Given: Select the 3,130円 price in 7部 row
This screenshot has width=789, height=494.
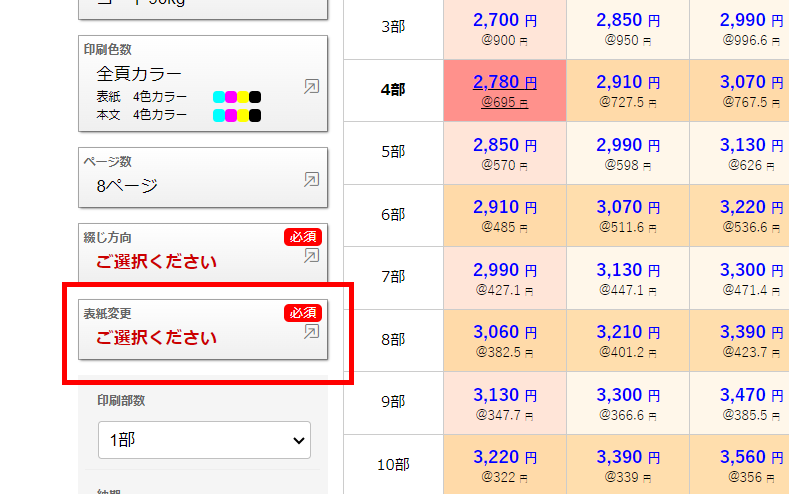Looking at the screenshot, I should pyautogui.click(x=627, y=270).
